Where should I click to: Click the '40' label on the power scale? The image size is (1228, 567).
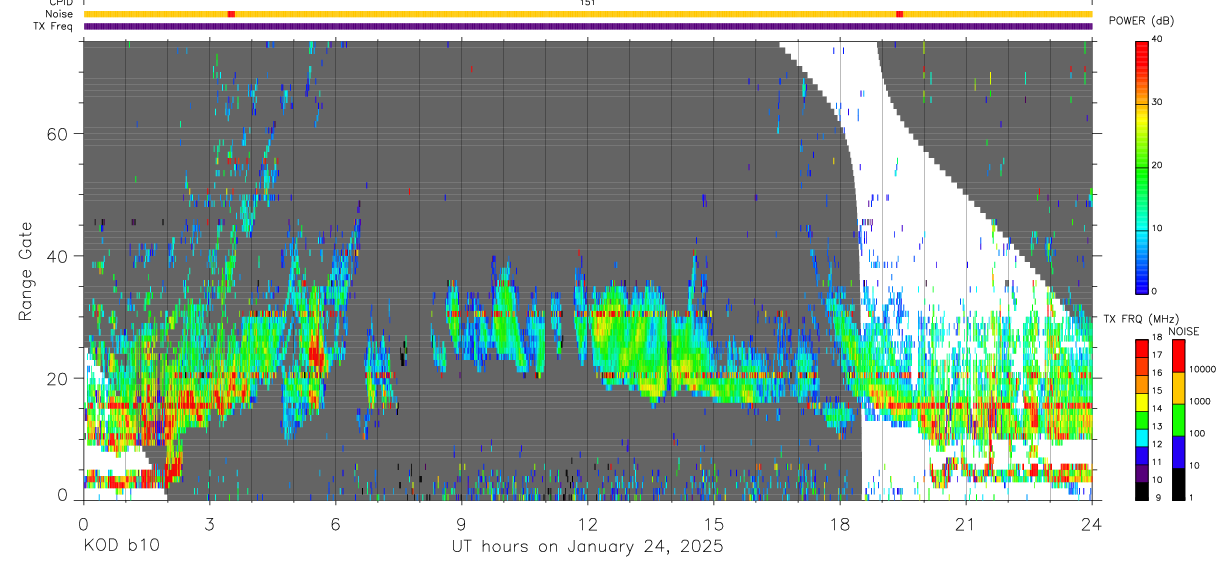pos(1159,40)
